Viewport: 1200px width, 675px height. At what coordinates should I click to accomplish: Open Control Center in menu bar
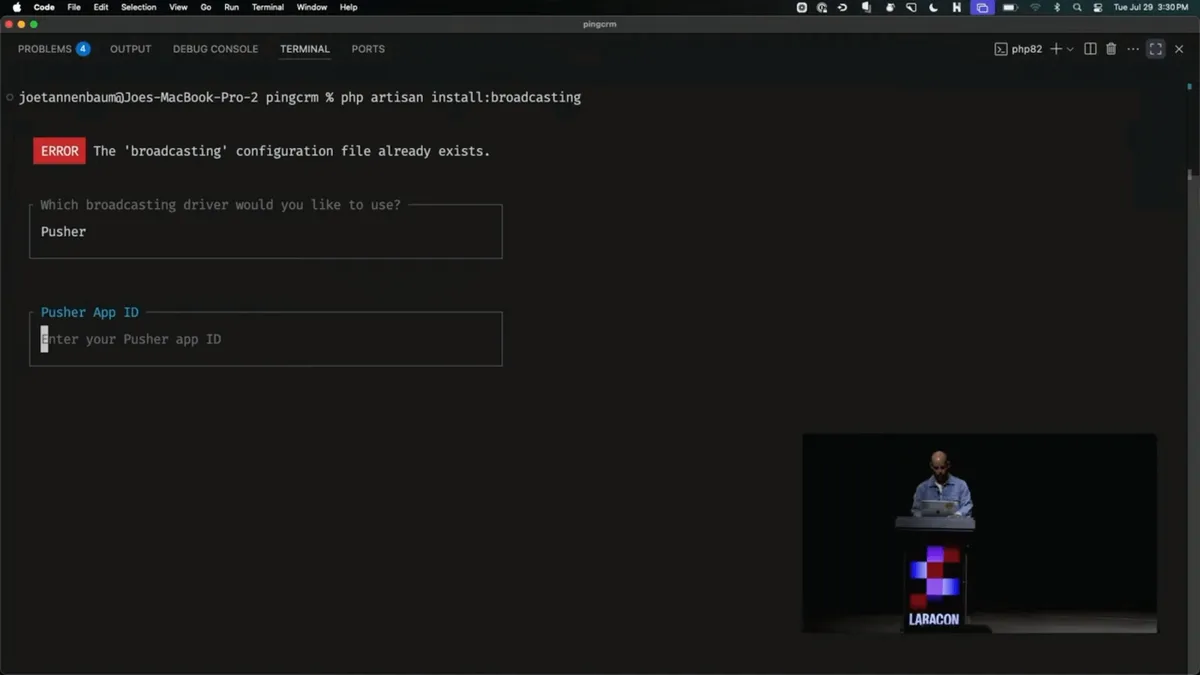tap(1098, 7)
